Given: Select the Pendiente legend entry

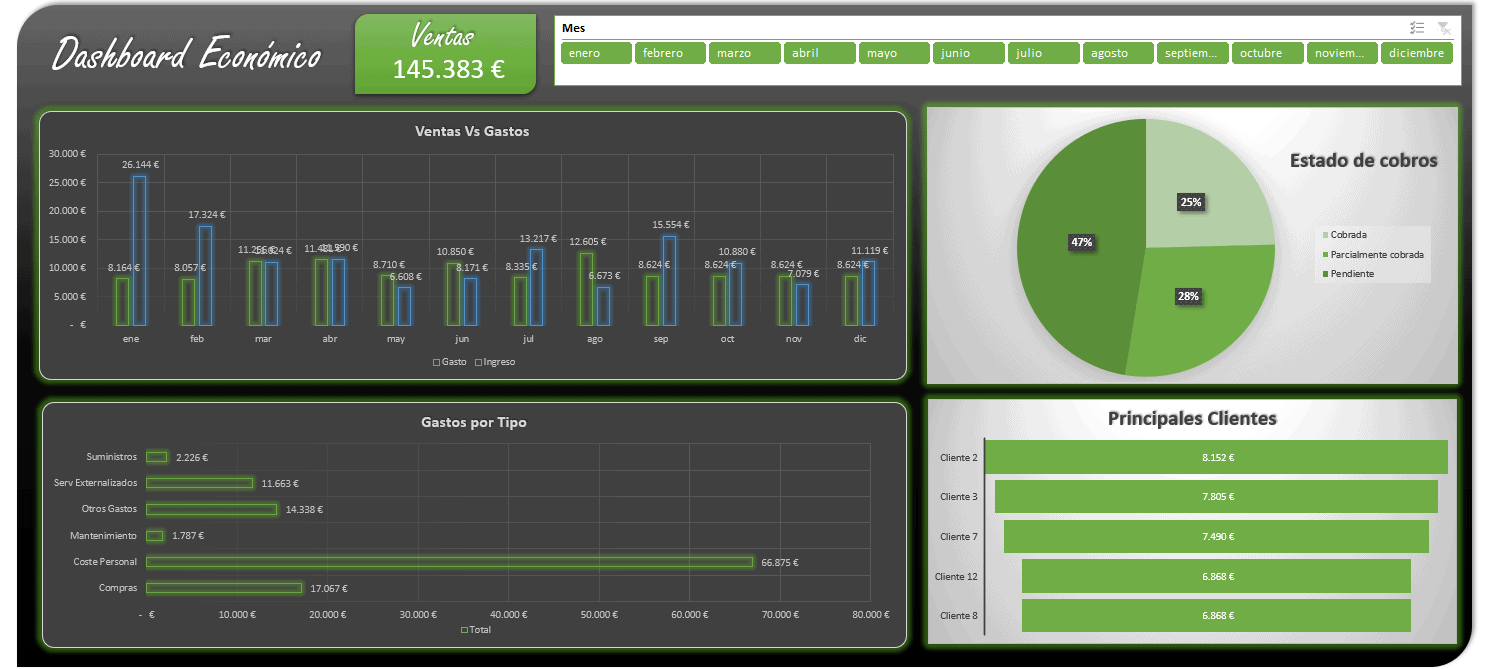Looking at the screenshot, I should click(x=1347, y=273).
